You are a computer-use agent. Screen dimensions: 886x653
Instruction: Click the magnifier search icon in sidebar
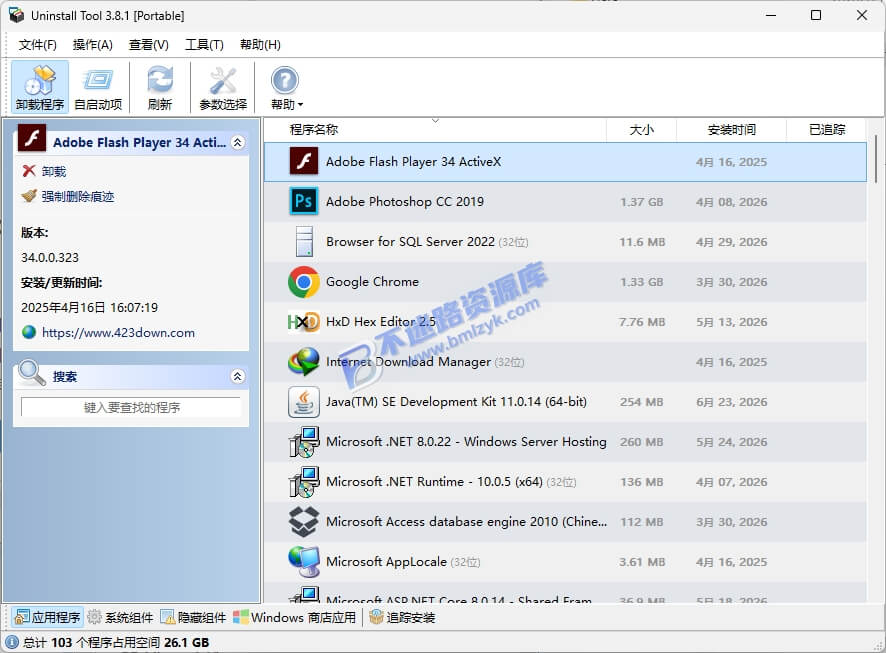tap(32, 373)
